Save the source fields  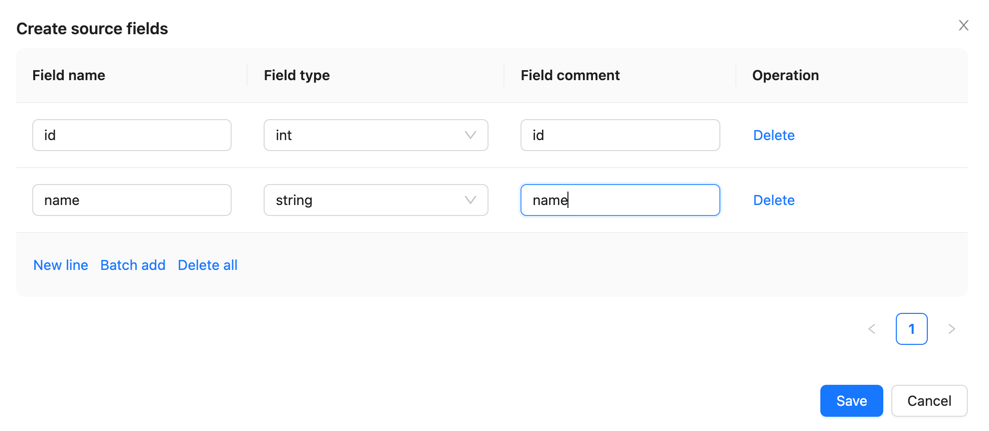[851, 401]
